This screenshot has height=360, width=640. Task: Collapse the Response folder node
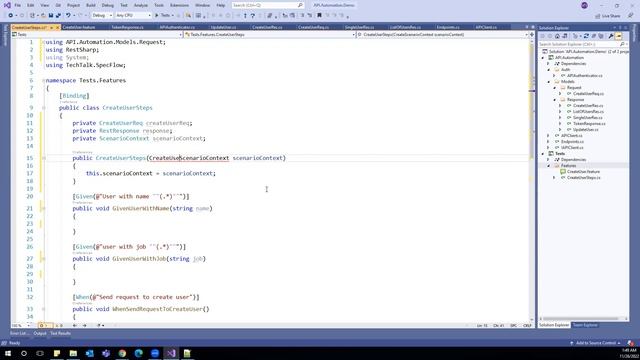point(554,100)
